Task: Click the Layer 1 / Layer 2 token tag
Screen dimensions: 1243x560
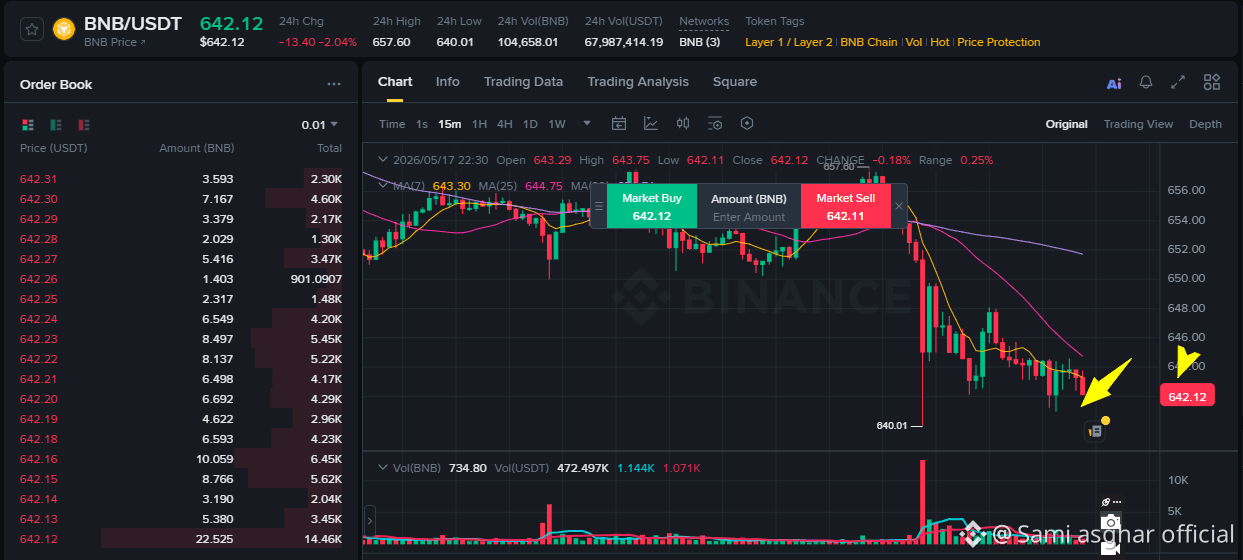Action: pyautogui.click(x=789, y=42)
